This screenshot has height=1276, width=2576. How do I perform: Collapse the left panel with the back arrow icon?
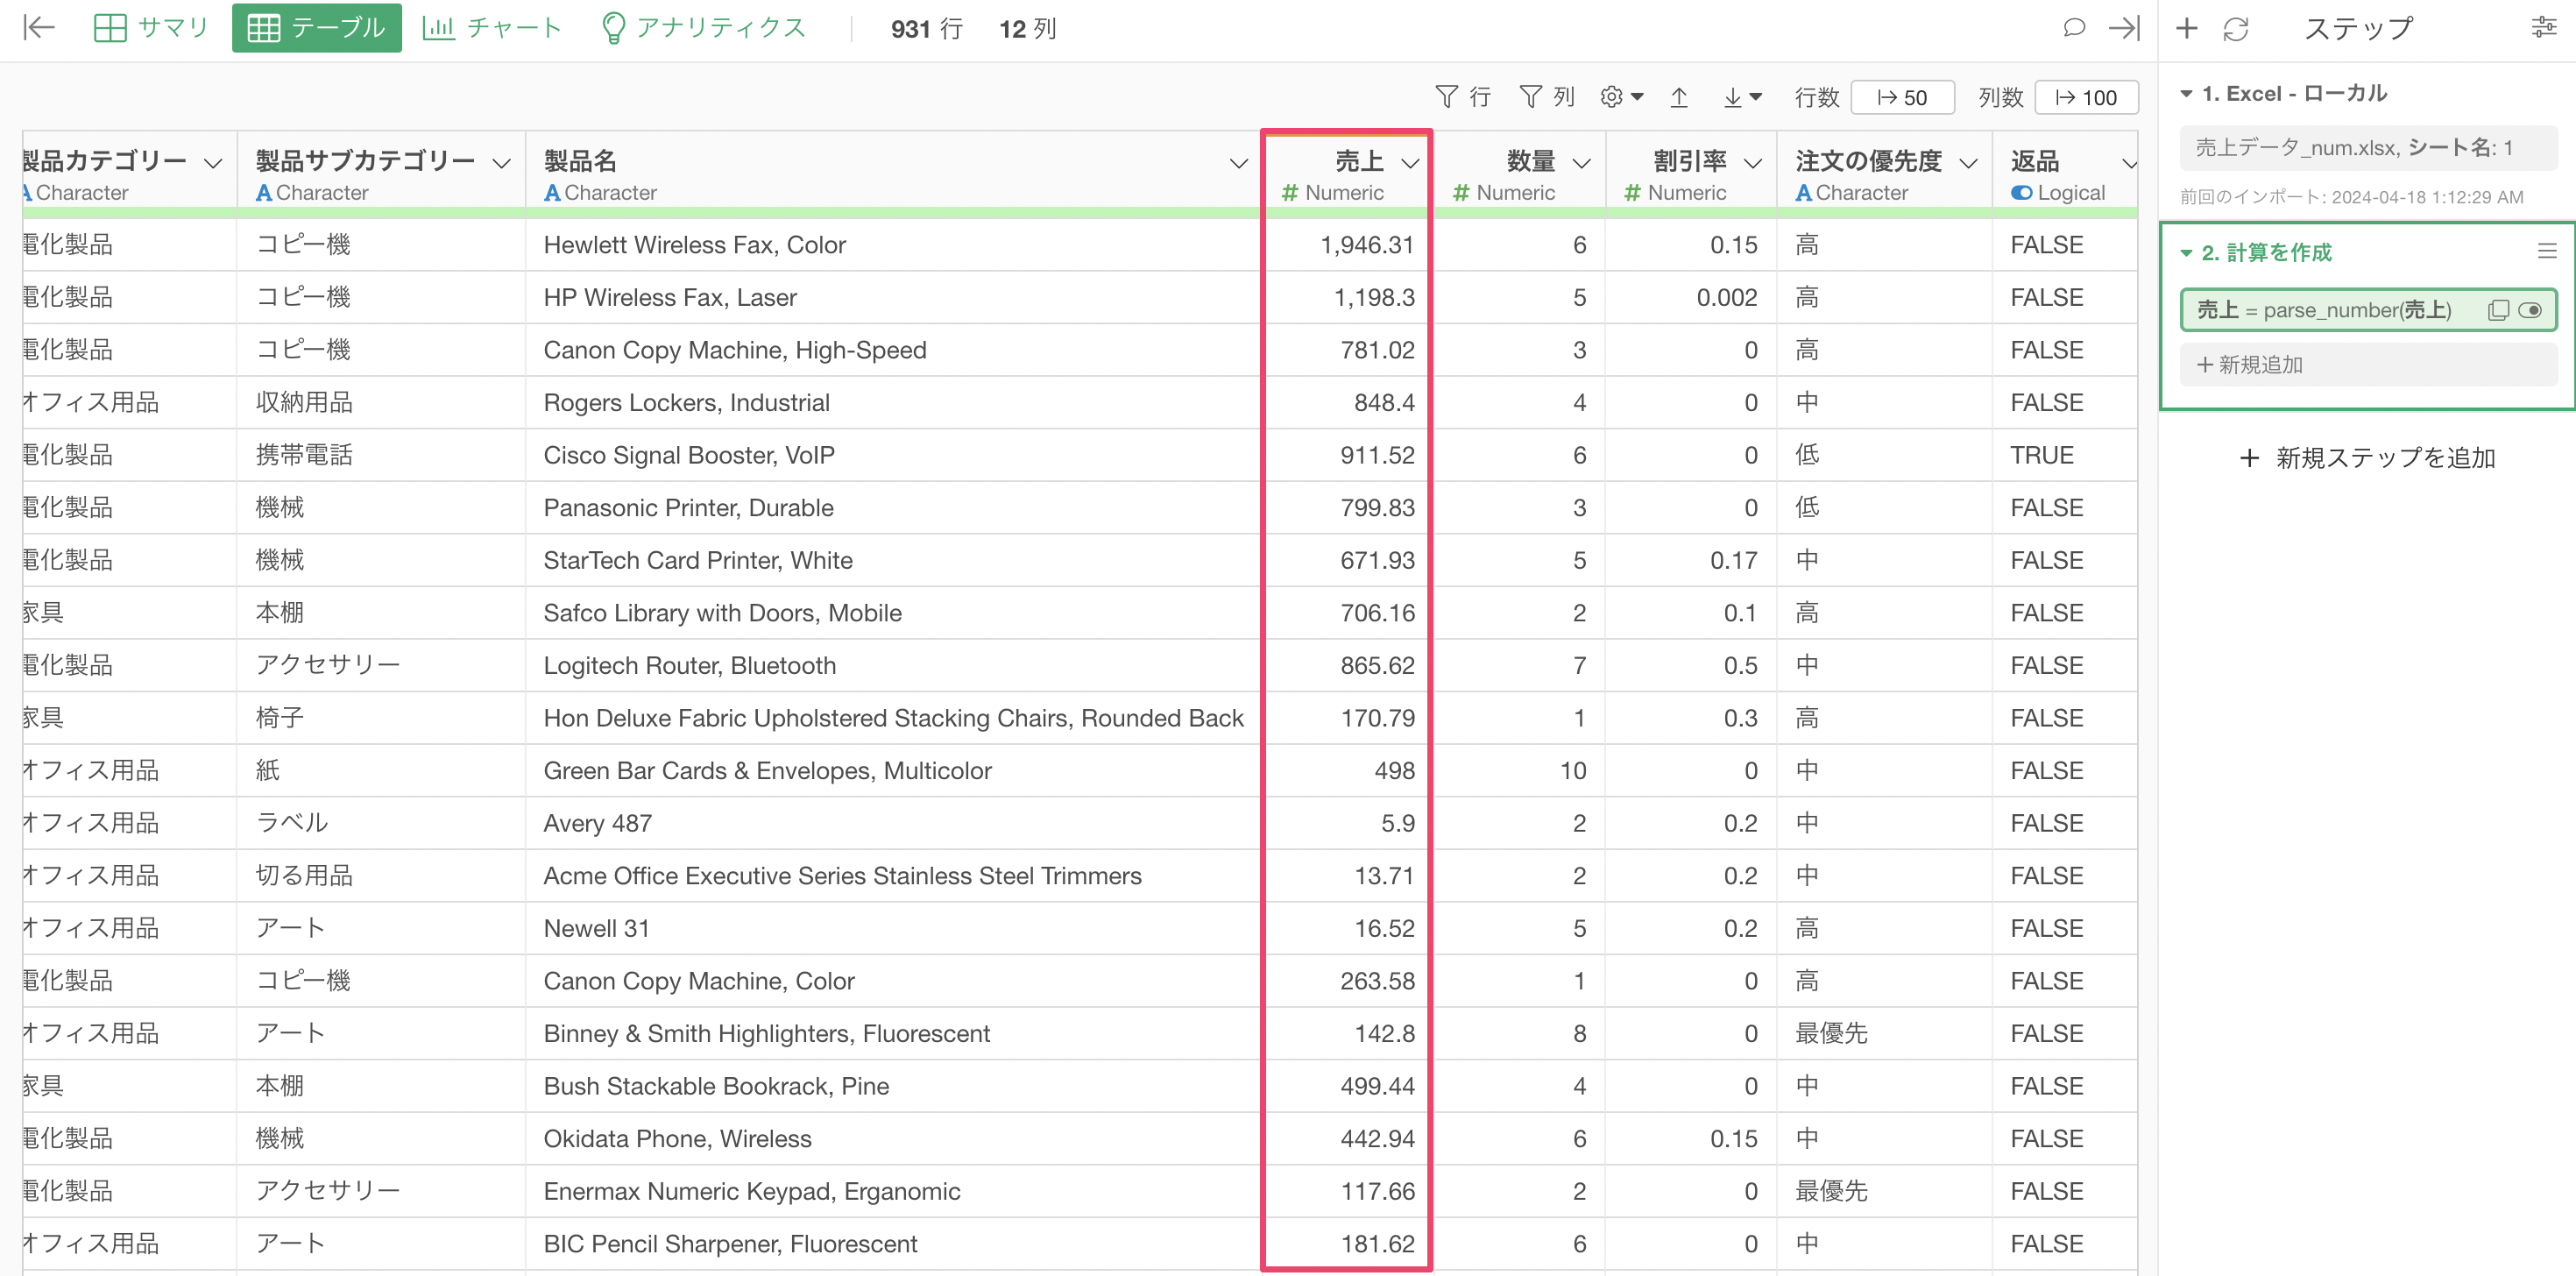click(x=38, y=28)
